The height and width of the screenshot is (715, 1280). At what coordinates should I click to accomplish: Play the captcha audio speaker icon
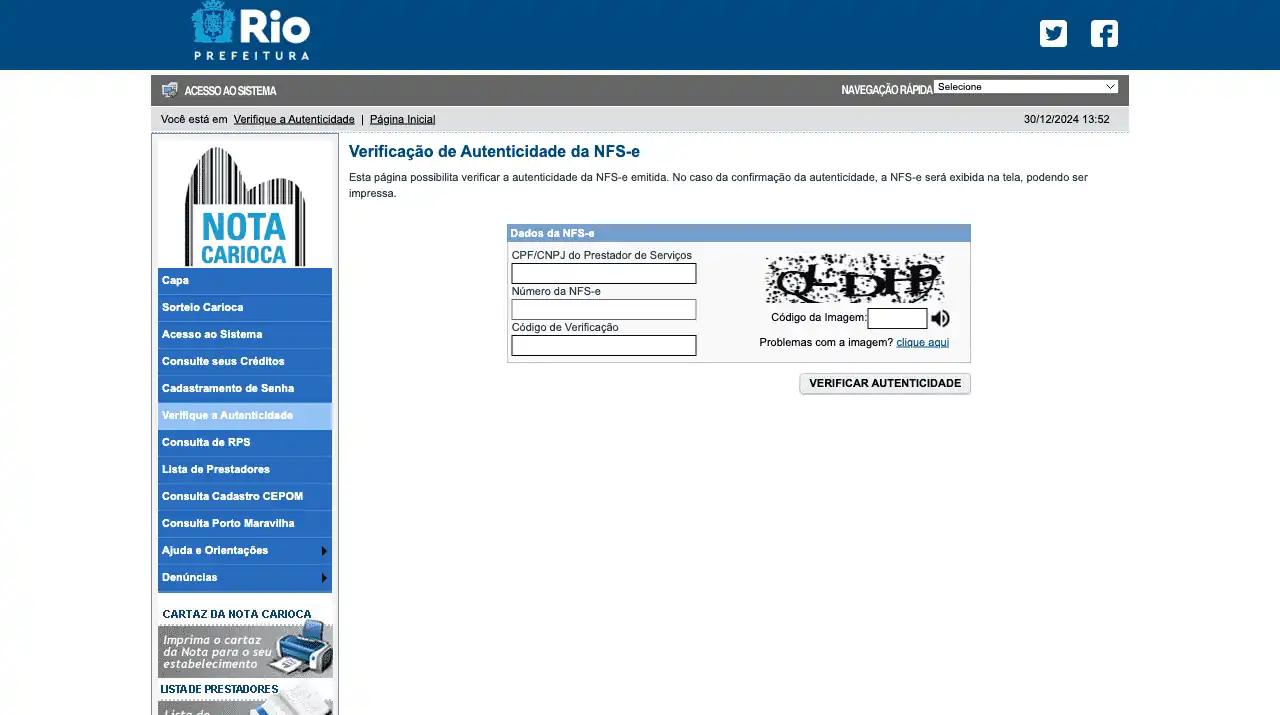pos(940,319)
